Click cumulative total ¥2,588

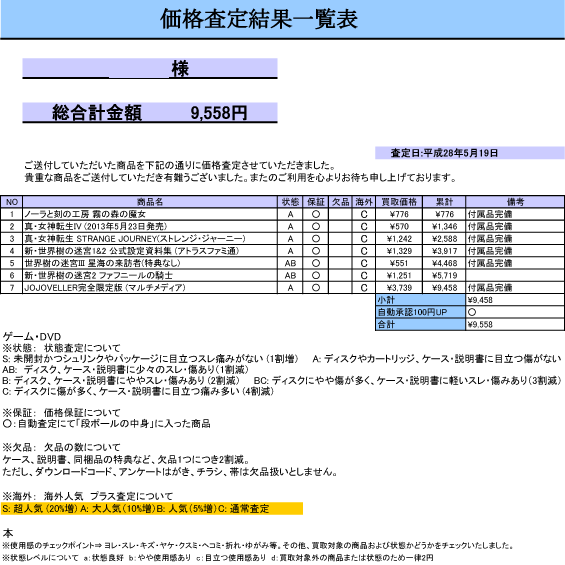(444, 239)
